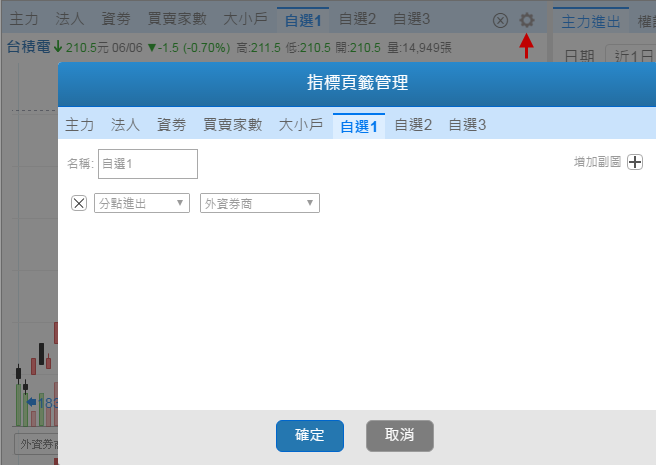Select the 買賣家數 tab in the dialog
This screenshot has height=465, width=656.
click(x=233, y=125)
